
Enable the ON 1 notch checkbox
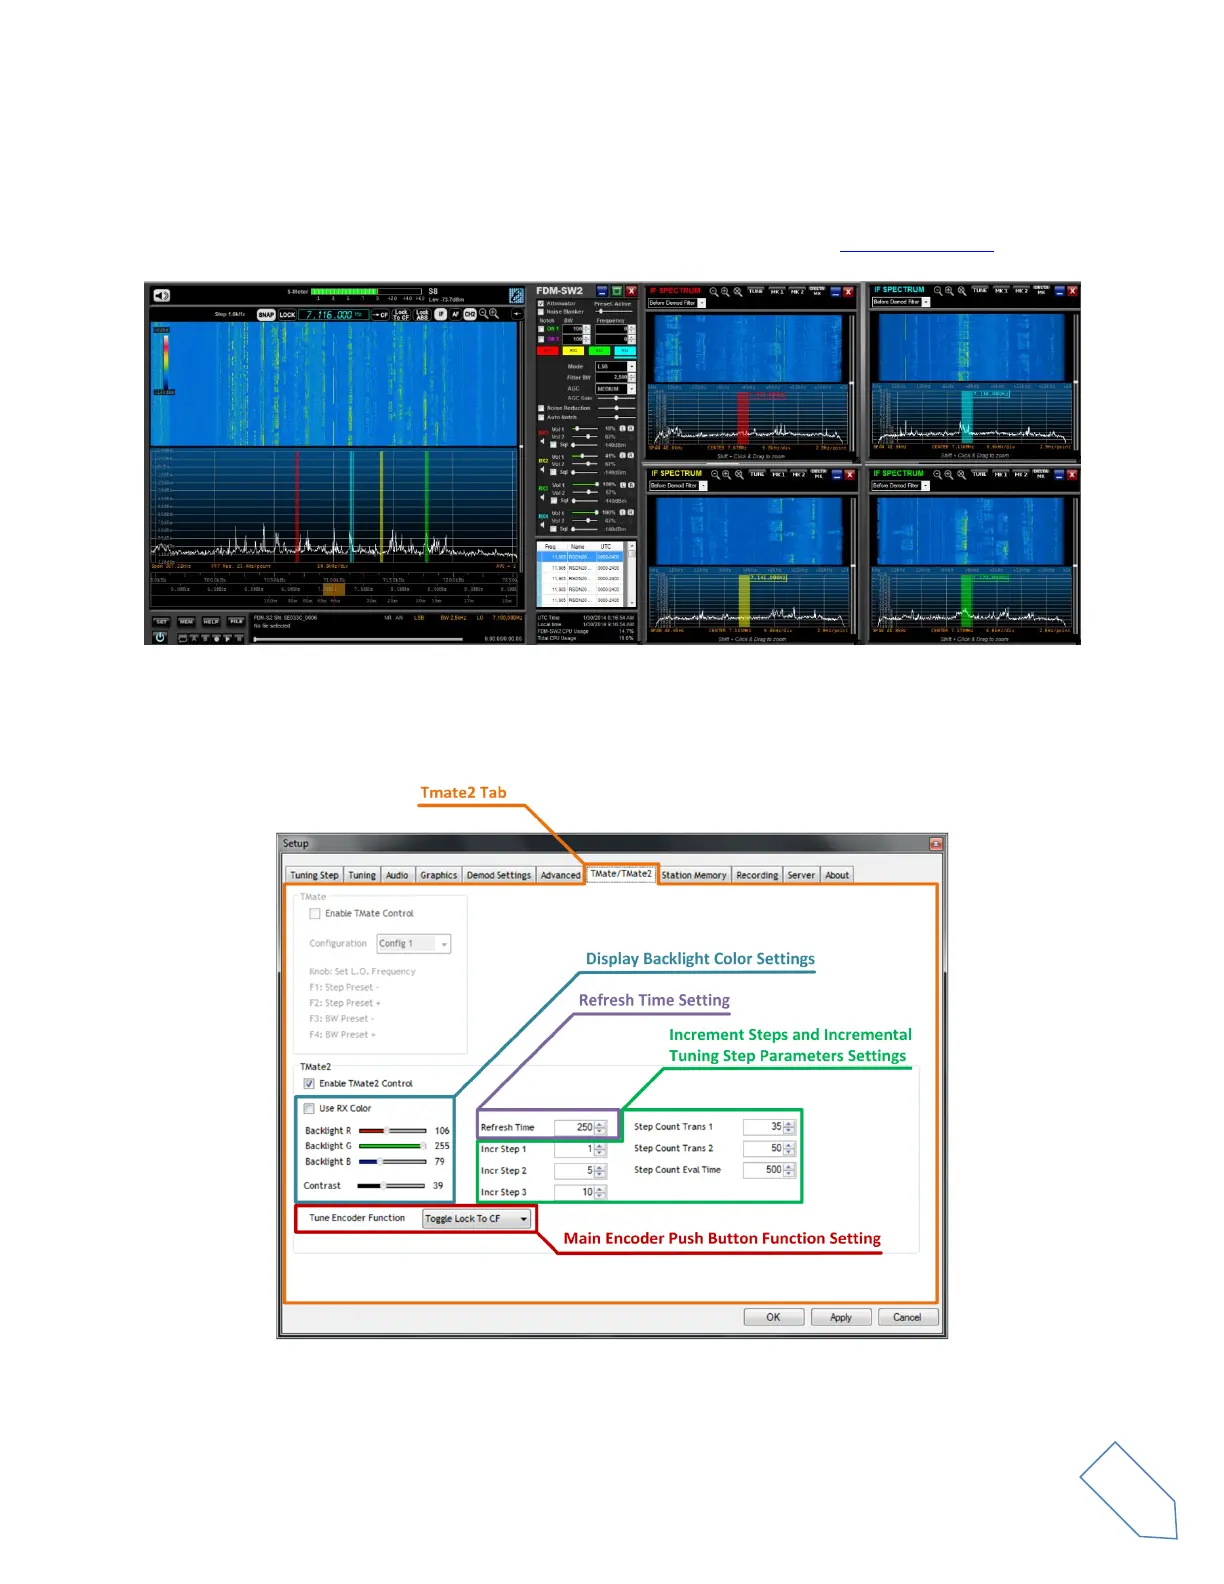click(541, 329)
